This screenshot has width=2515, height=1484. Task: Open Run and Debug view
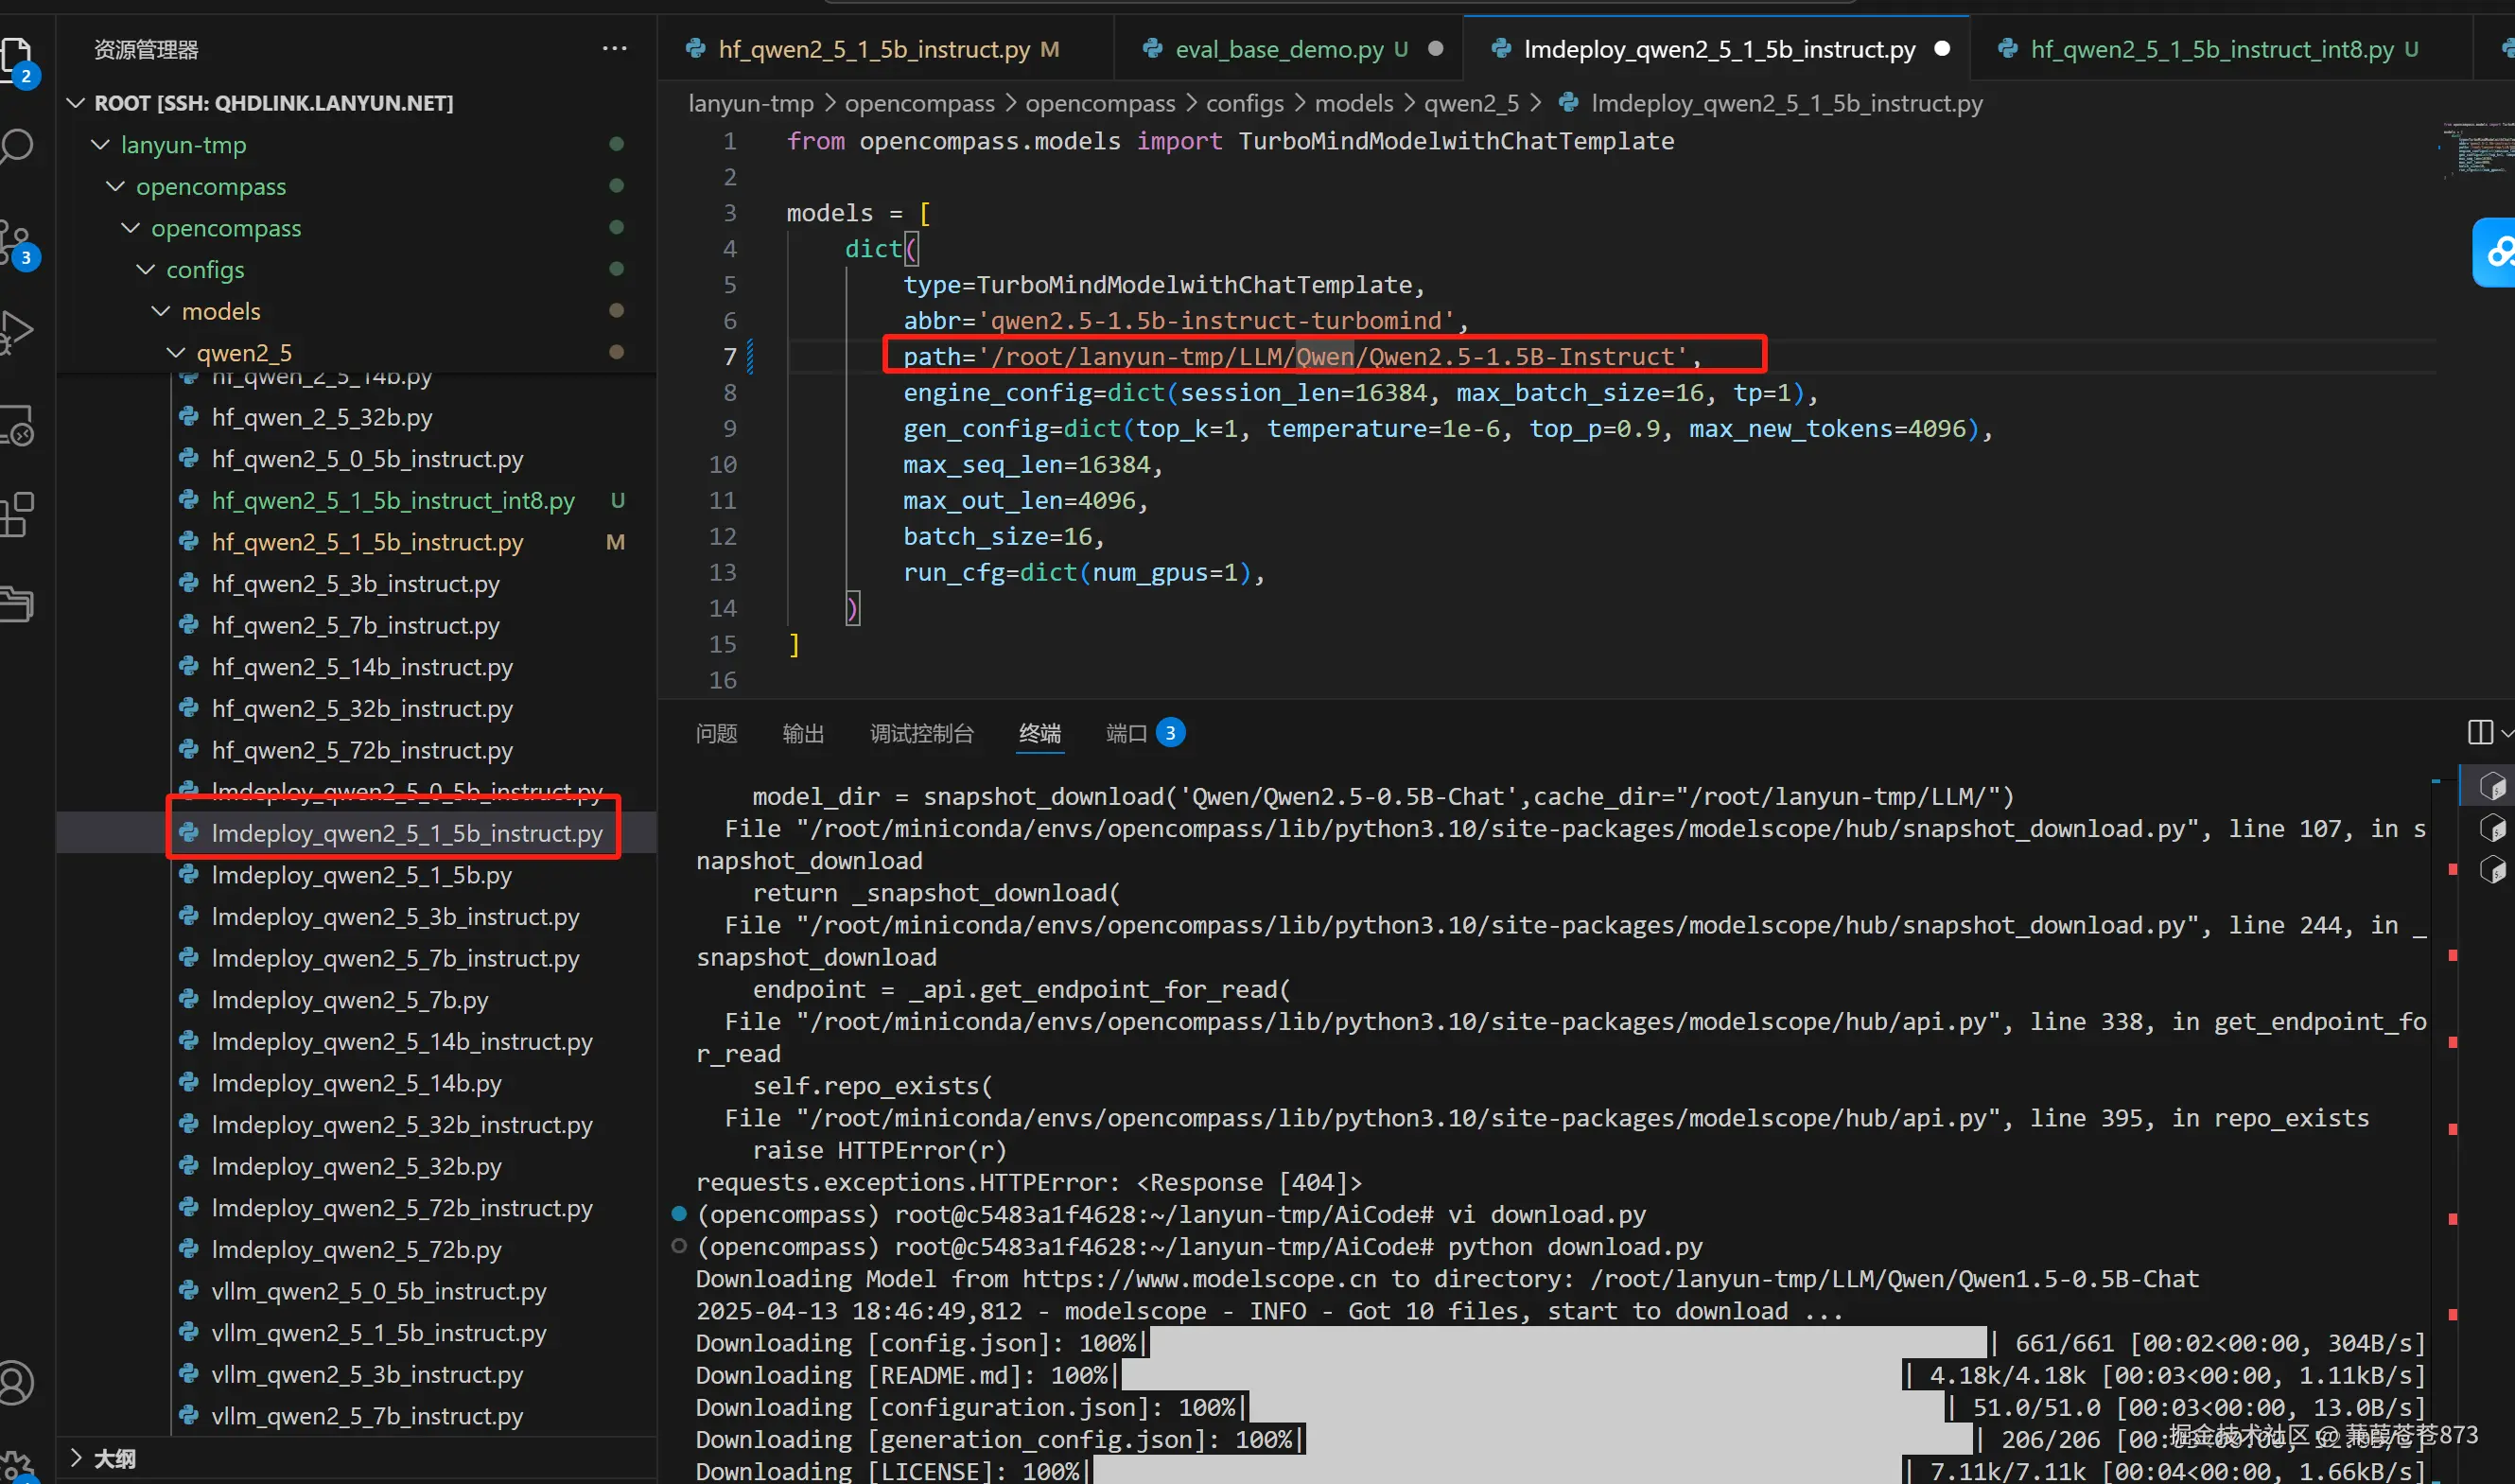pyautogui.click(x=18, y=331)
